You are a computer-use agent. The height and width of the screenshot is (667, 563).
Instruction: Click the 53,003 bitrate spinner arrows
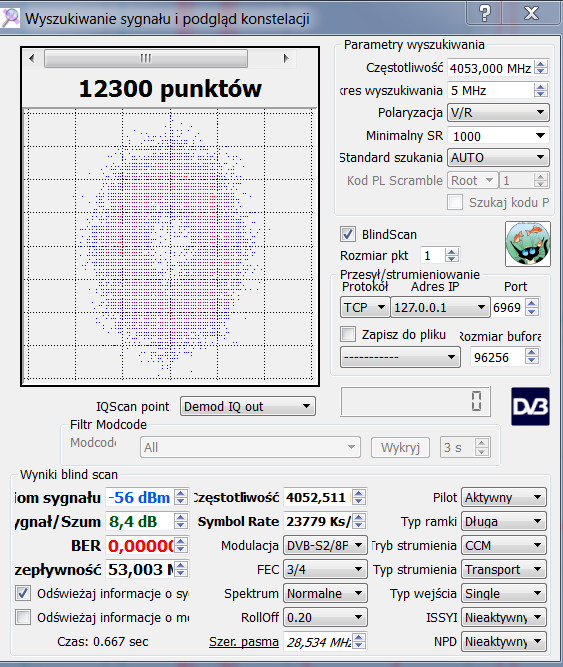click(181, 569)
